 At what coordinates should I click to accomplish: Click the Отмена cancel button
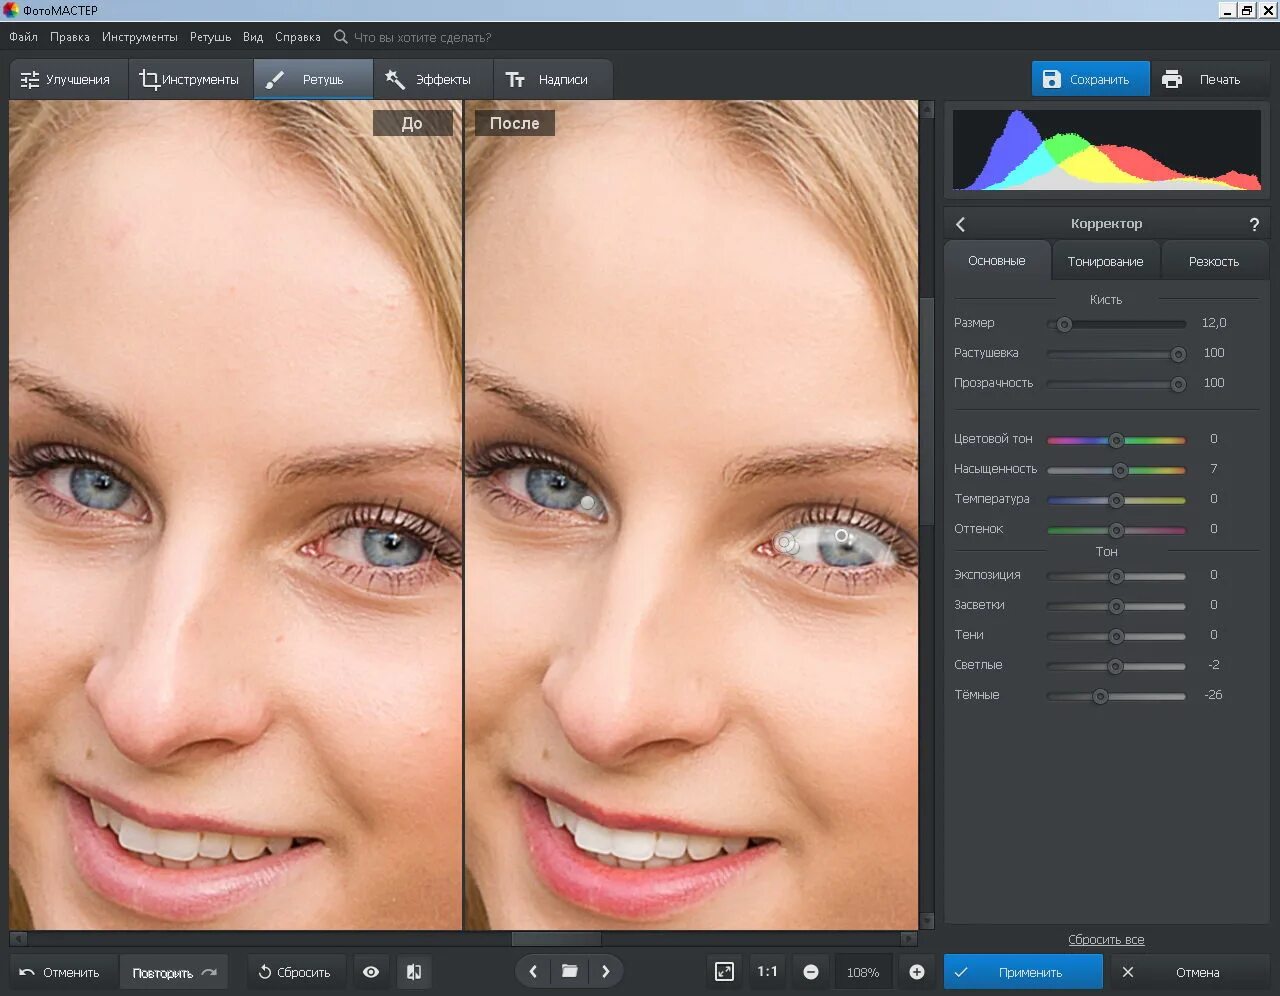click(x=1185, y=972)
